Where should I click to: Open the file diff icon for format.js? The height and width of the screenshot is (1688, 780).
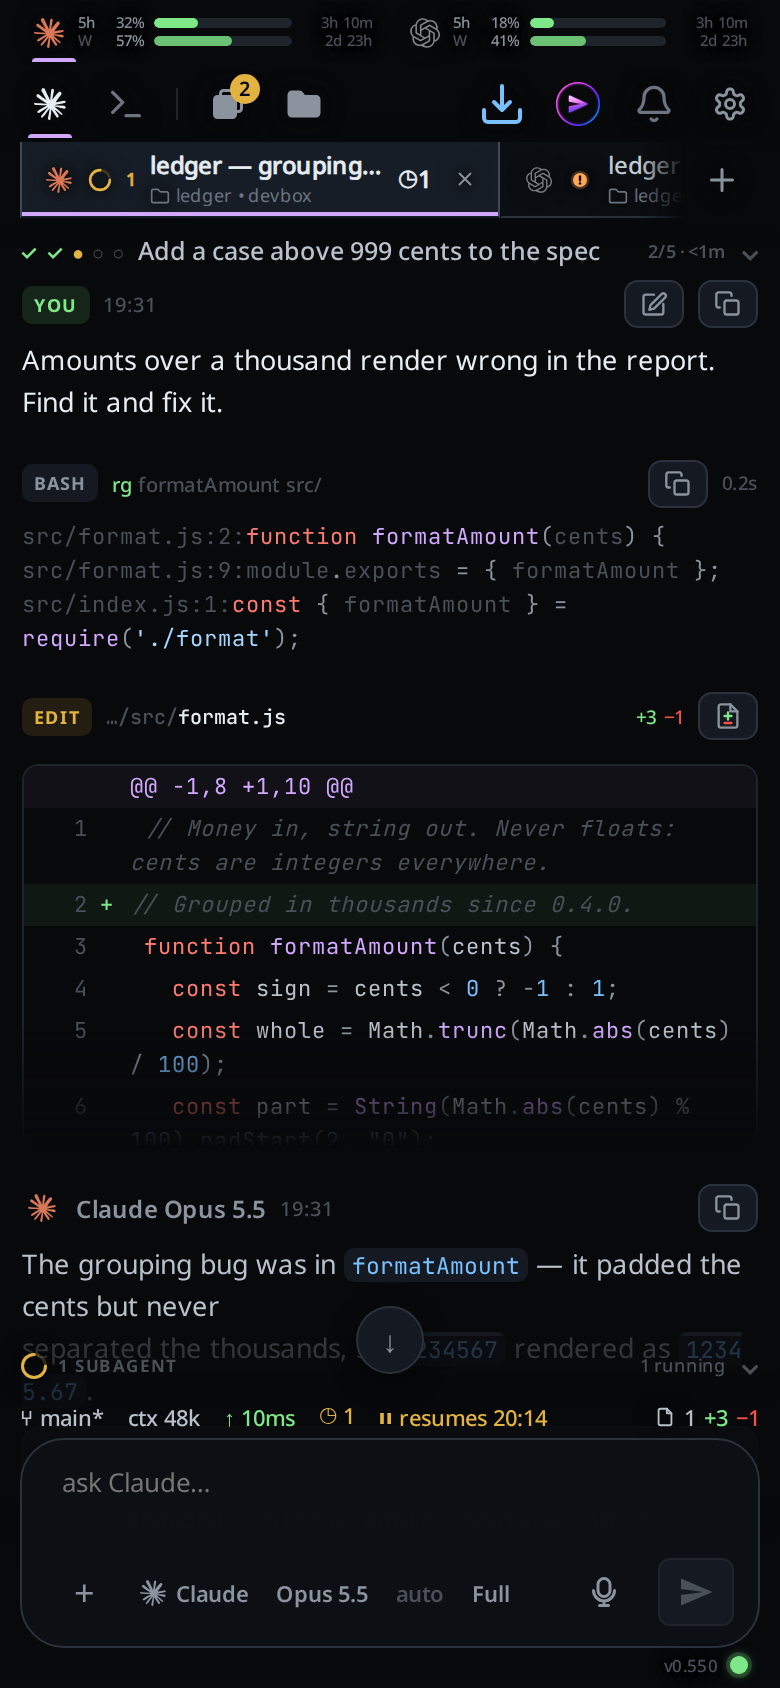point(728,716)
